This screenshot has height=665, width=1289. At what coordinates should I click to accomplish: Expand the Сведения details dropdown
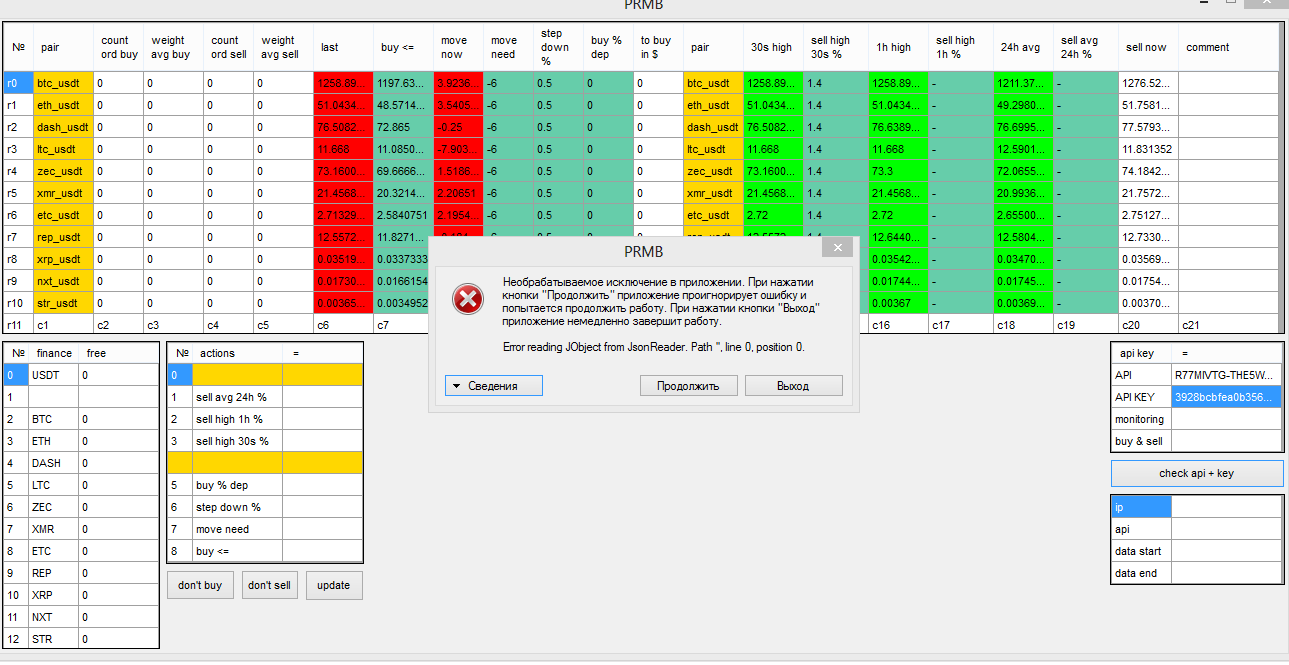tap(493, 386)
